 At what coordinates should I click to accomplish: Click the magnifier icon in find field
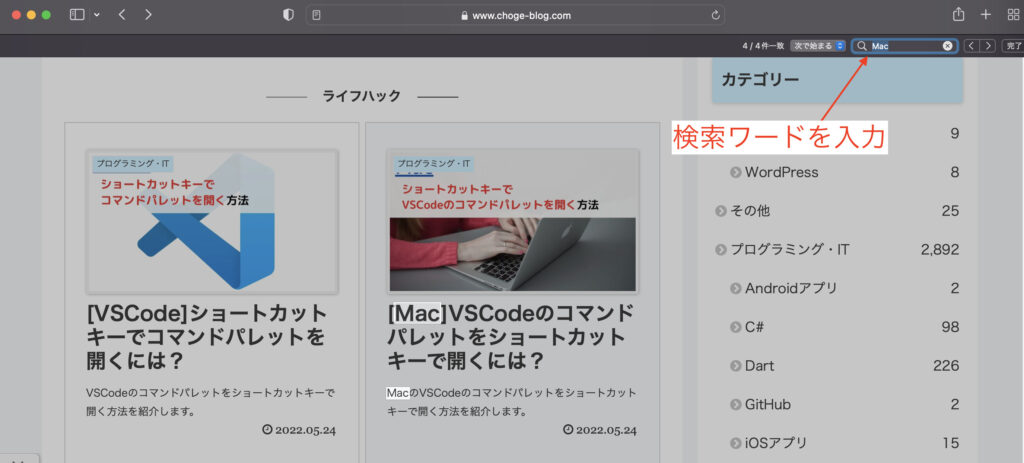click(861, 46)
